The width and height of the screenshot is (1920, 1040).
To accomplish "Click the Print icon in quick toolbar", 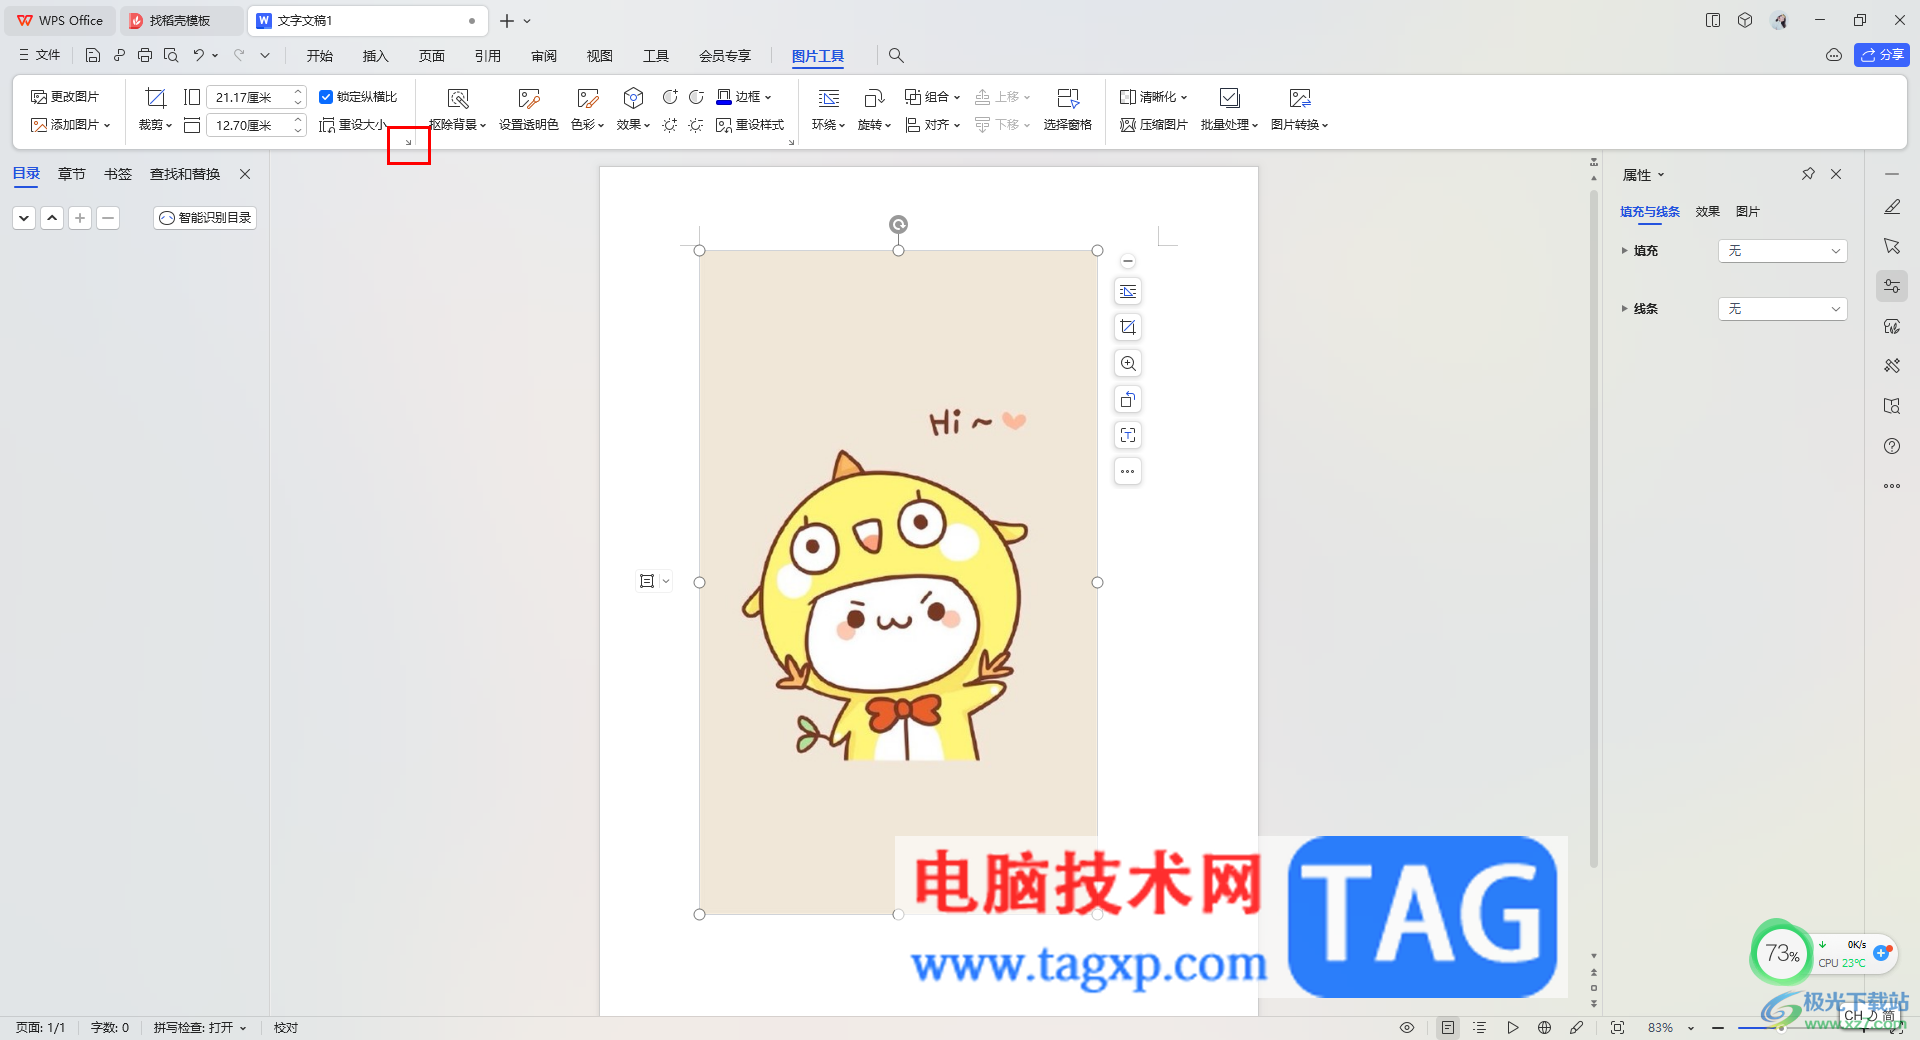I will coord(145,55).
